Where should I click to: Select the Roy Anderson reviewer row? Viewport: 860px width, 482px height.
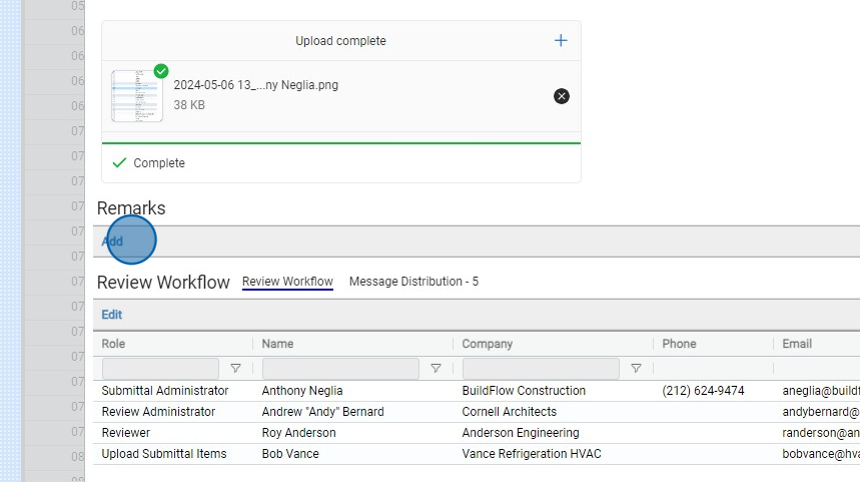pos(299,433)
